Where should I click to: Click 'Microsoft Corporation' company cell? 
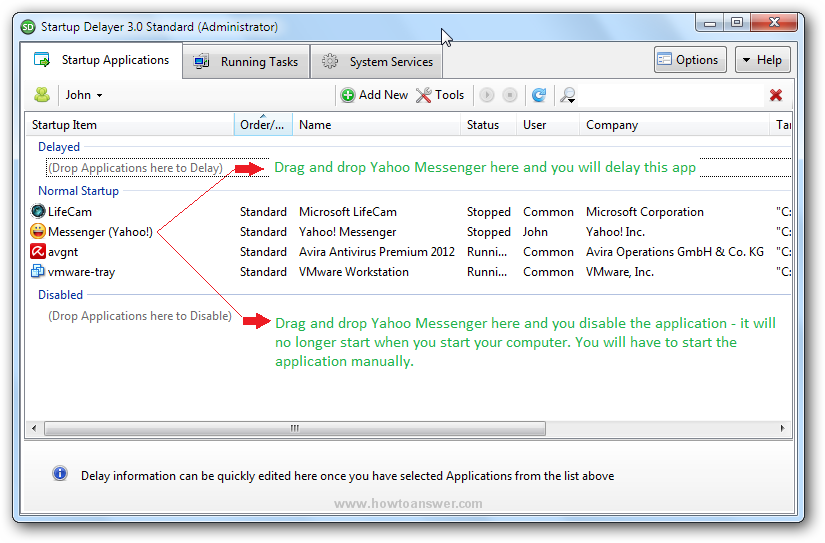645,212
